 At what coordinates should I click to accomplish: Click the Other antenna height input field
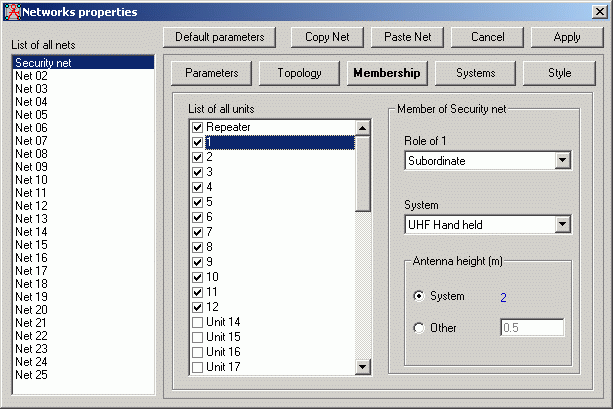(x=532, y=328)
